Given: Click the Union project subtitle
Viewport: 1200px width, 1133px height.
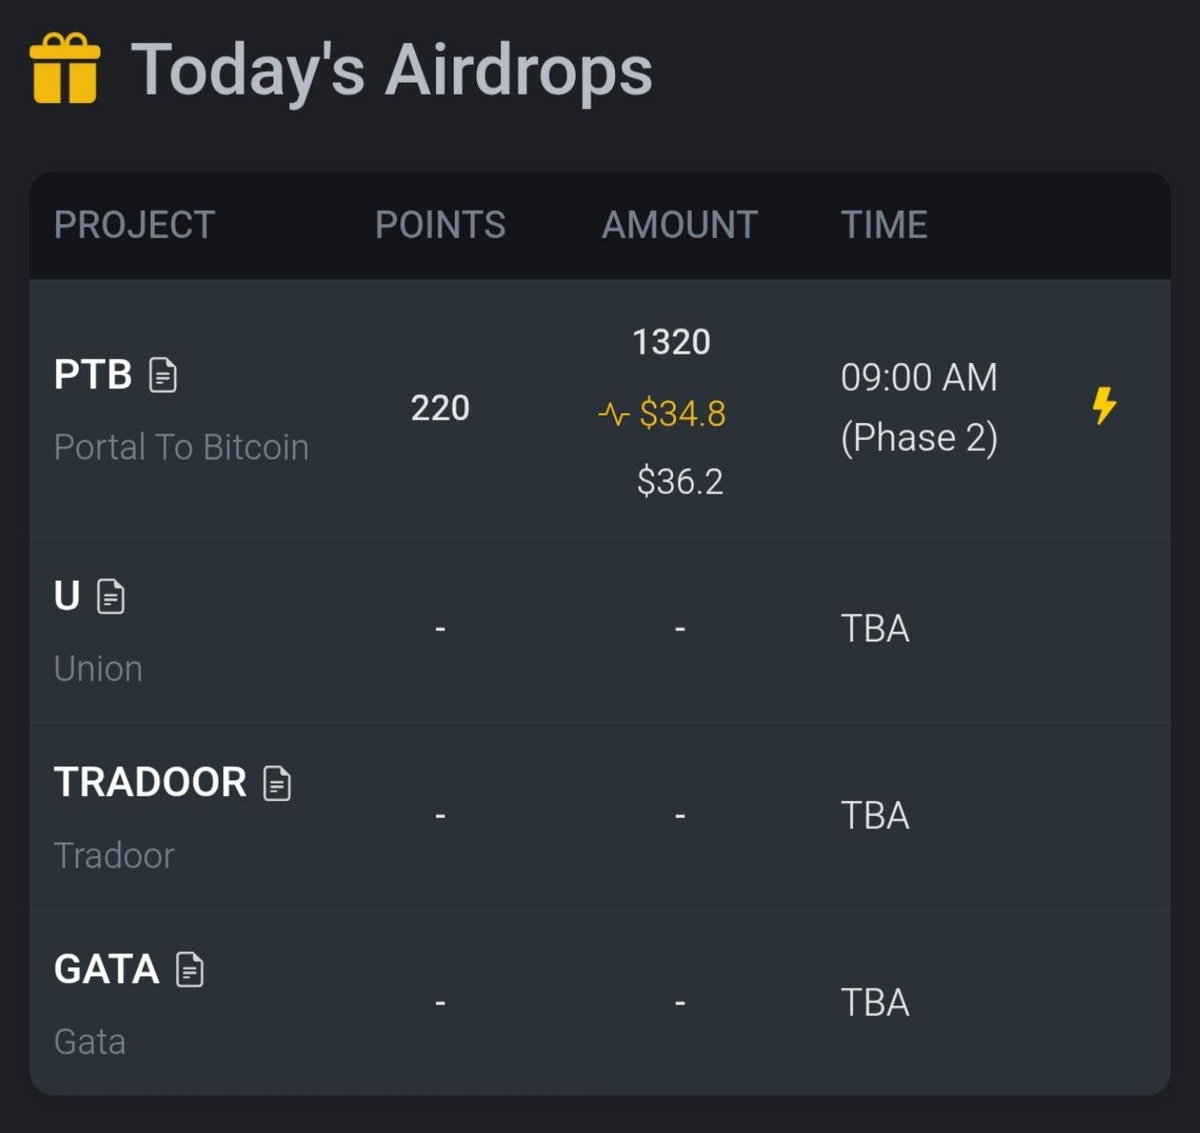Looking at the screenshot, I should [98, 669].
